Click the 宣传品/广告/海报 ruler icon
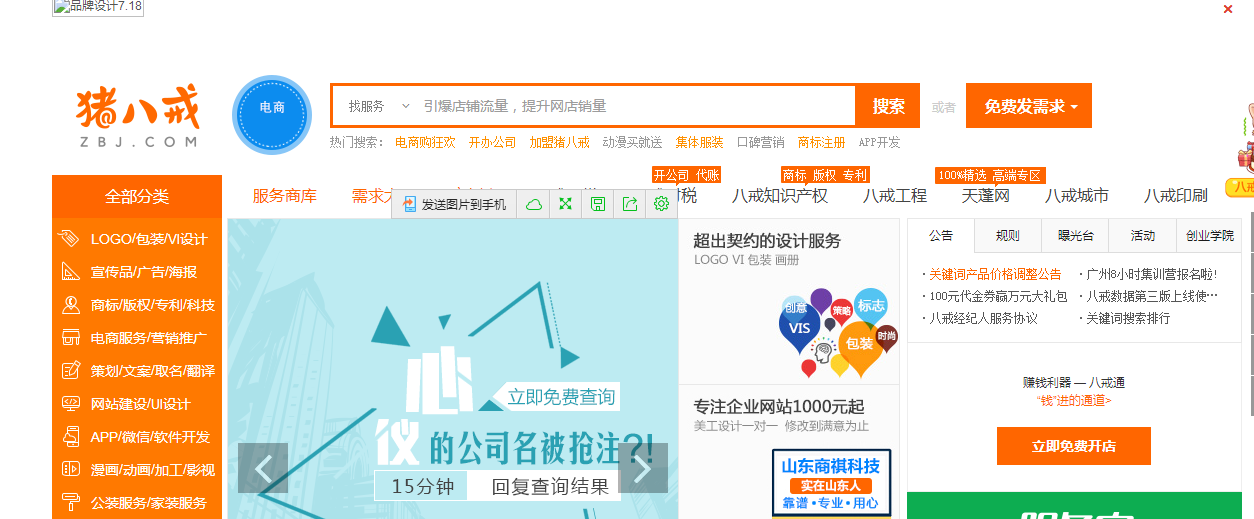The height and width of the screenshot is (519, 1254). click(x=70, y=272)
